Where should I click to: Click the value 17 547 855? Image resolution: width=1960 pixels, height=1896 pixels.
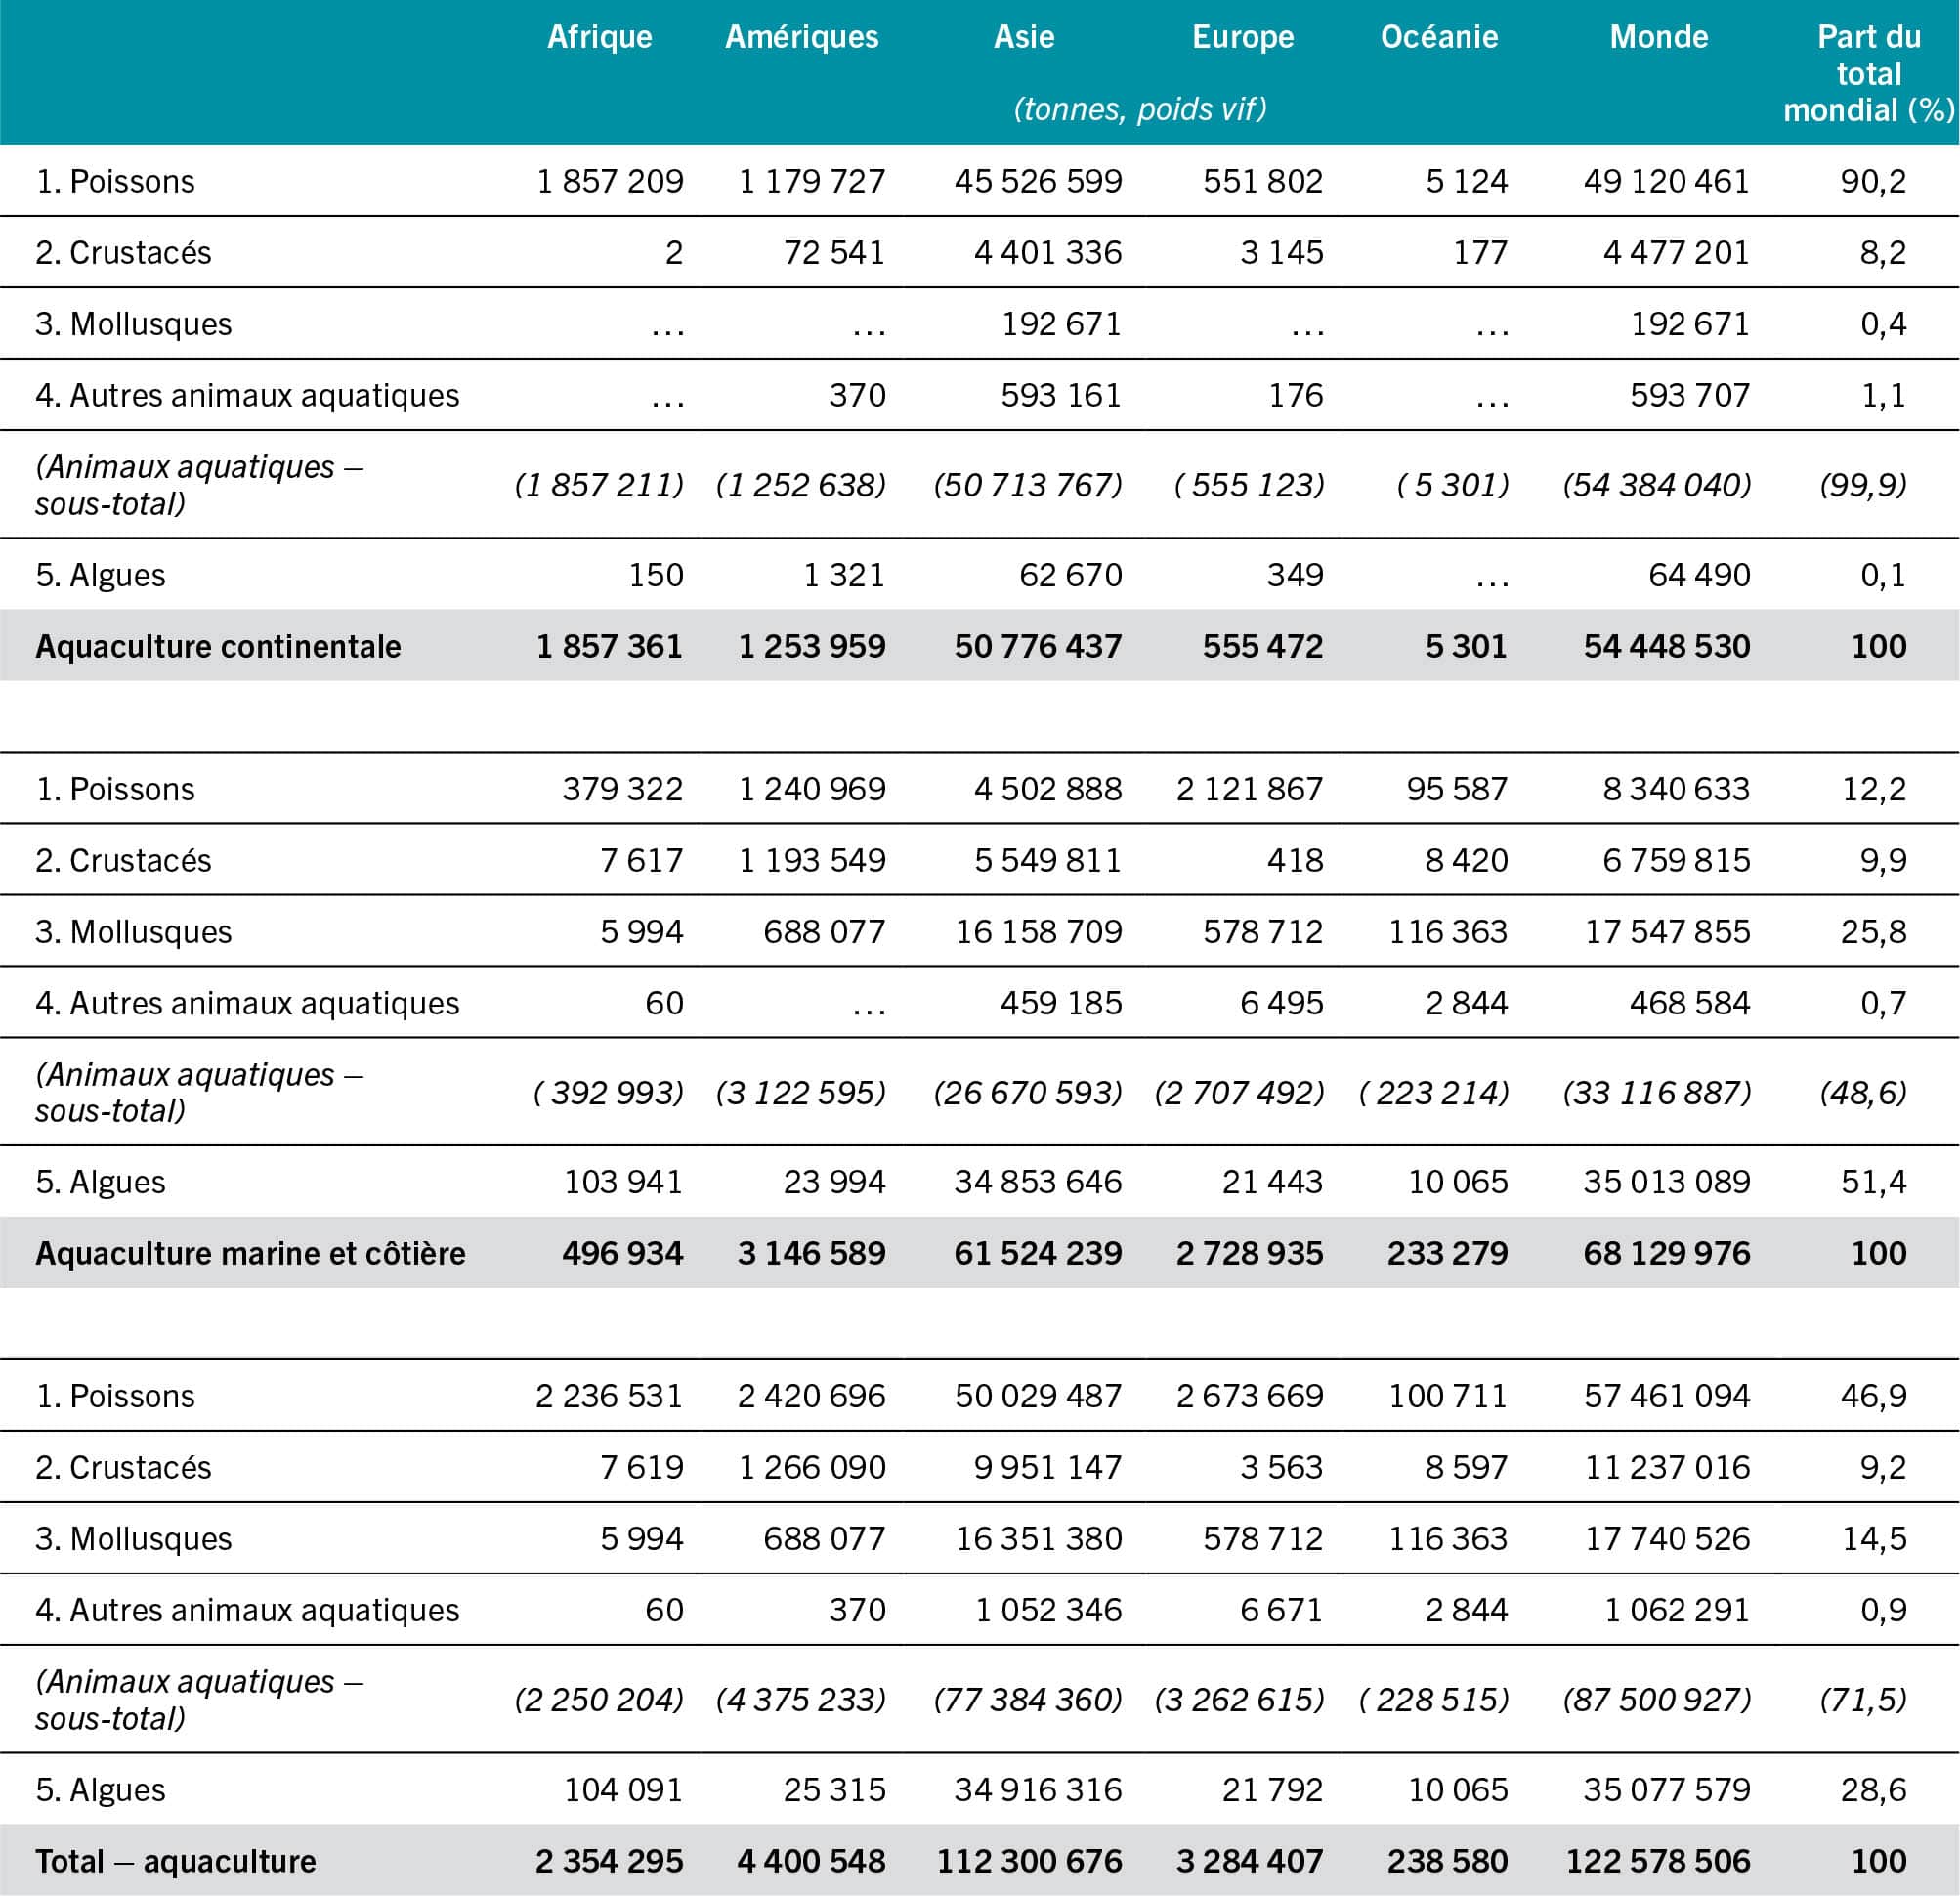coord(1668,932)
